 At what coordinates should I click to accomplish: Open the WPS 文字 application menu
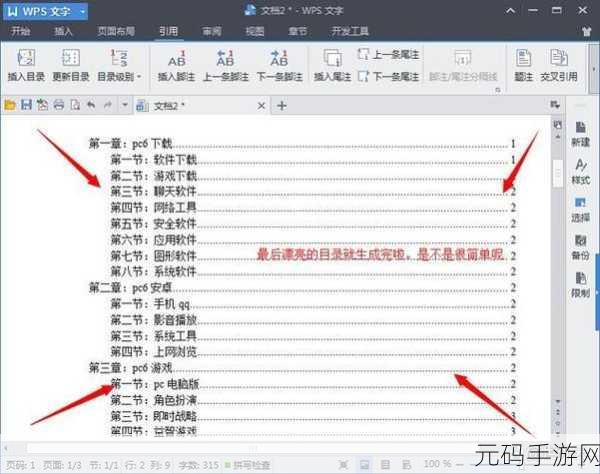tap(46, 11)
